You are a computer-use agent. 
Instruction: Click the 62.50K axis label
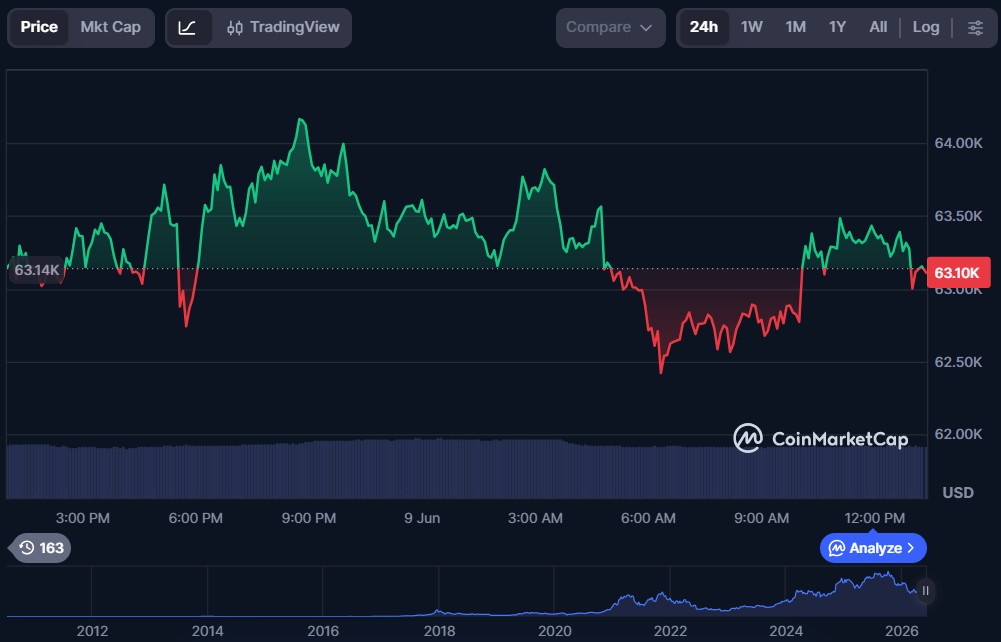coord(958,362)
